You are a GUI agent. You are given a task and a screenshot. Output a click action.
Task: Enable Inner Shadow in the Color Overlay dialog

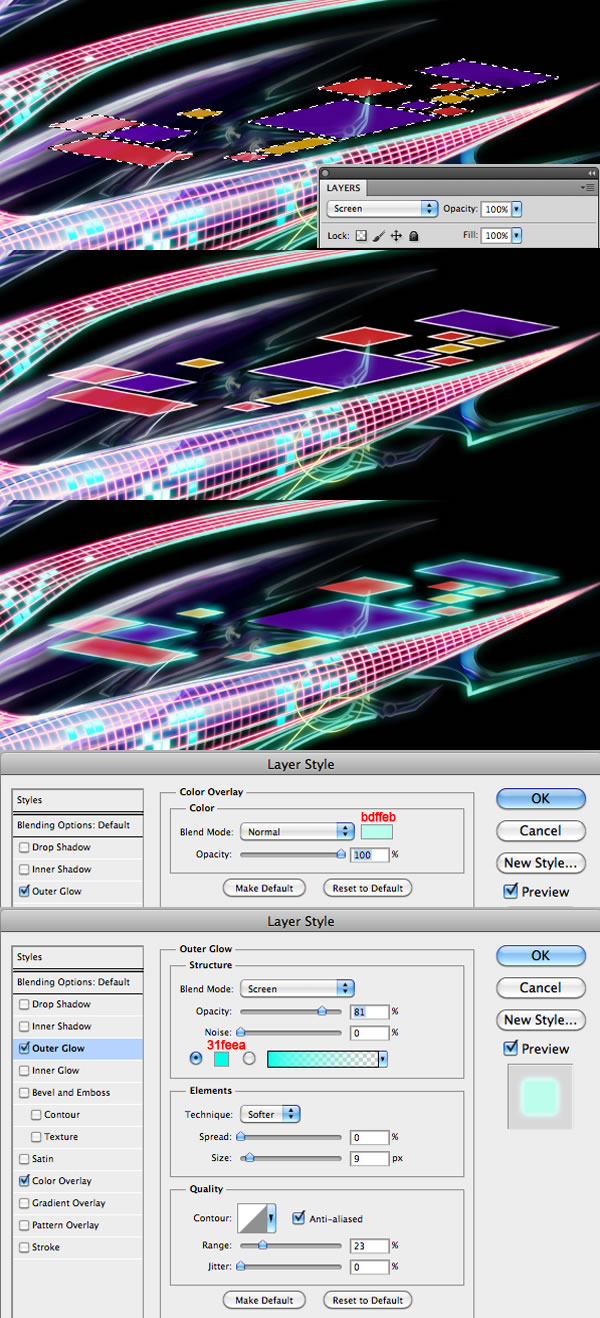click(x=24, y=869)
